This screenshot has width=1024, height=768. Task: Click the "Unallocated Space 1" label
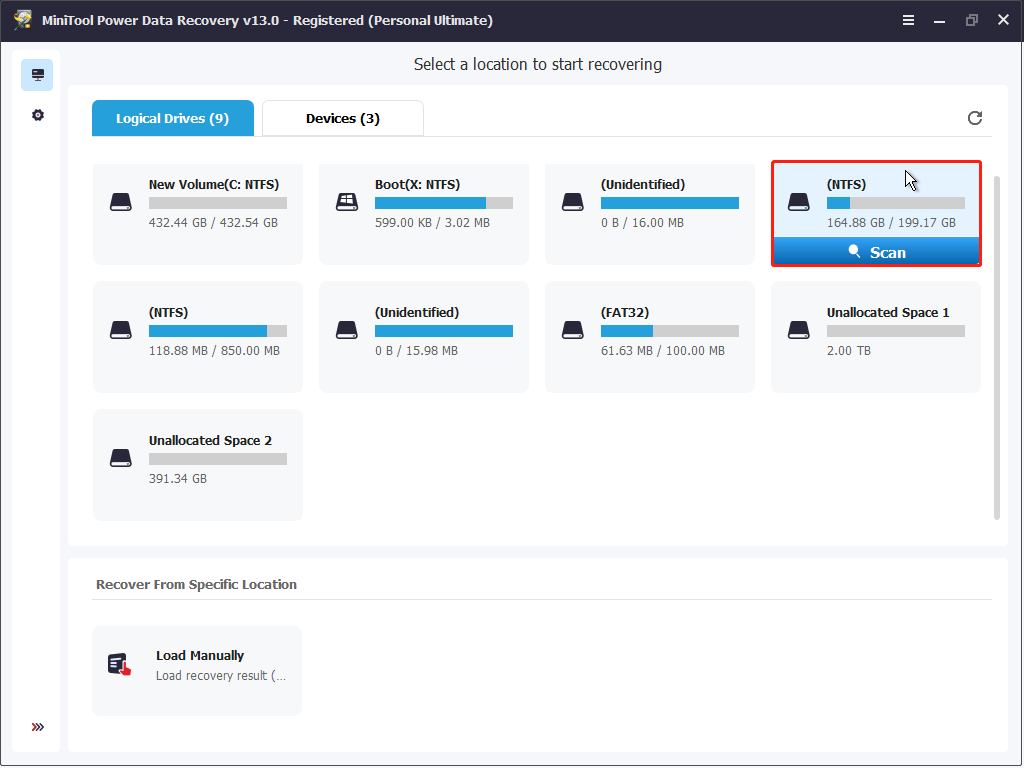click(x=888, y=313)
